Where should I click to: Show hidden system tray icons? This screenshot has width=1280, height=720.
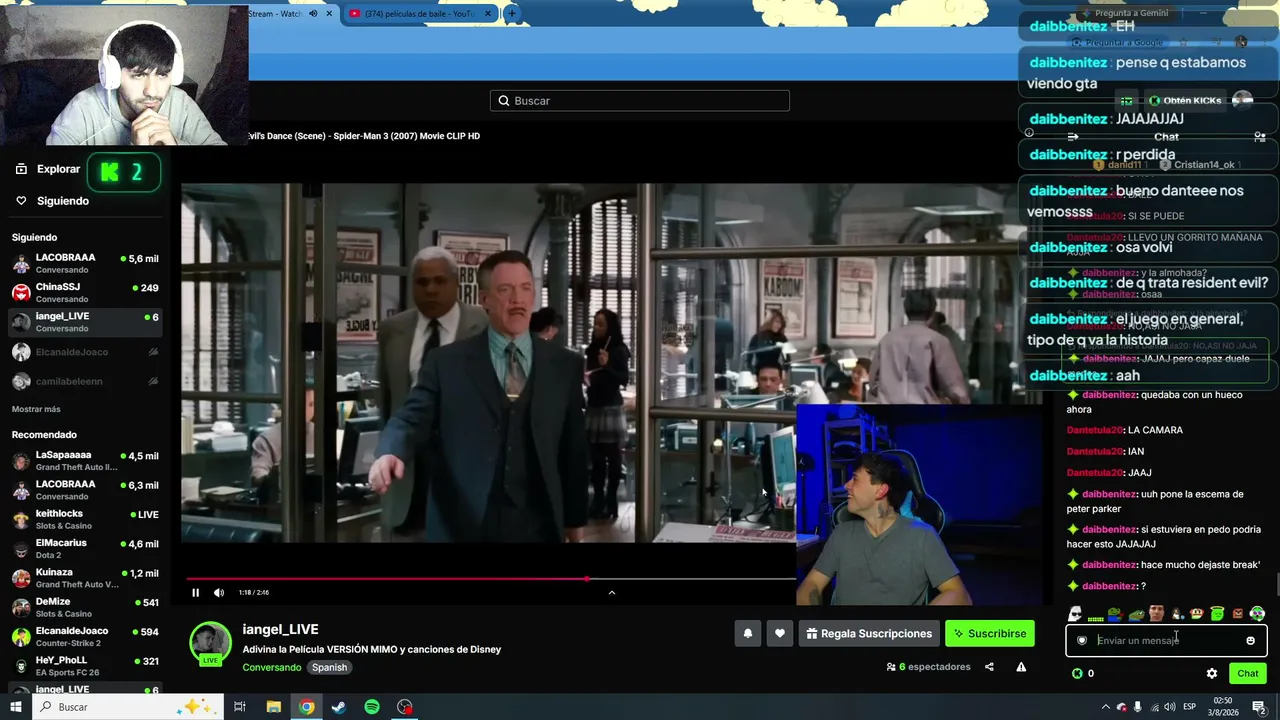click(x=1105, y=707)
